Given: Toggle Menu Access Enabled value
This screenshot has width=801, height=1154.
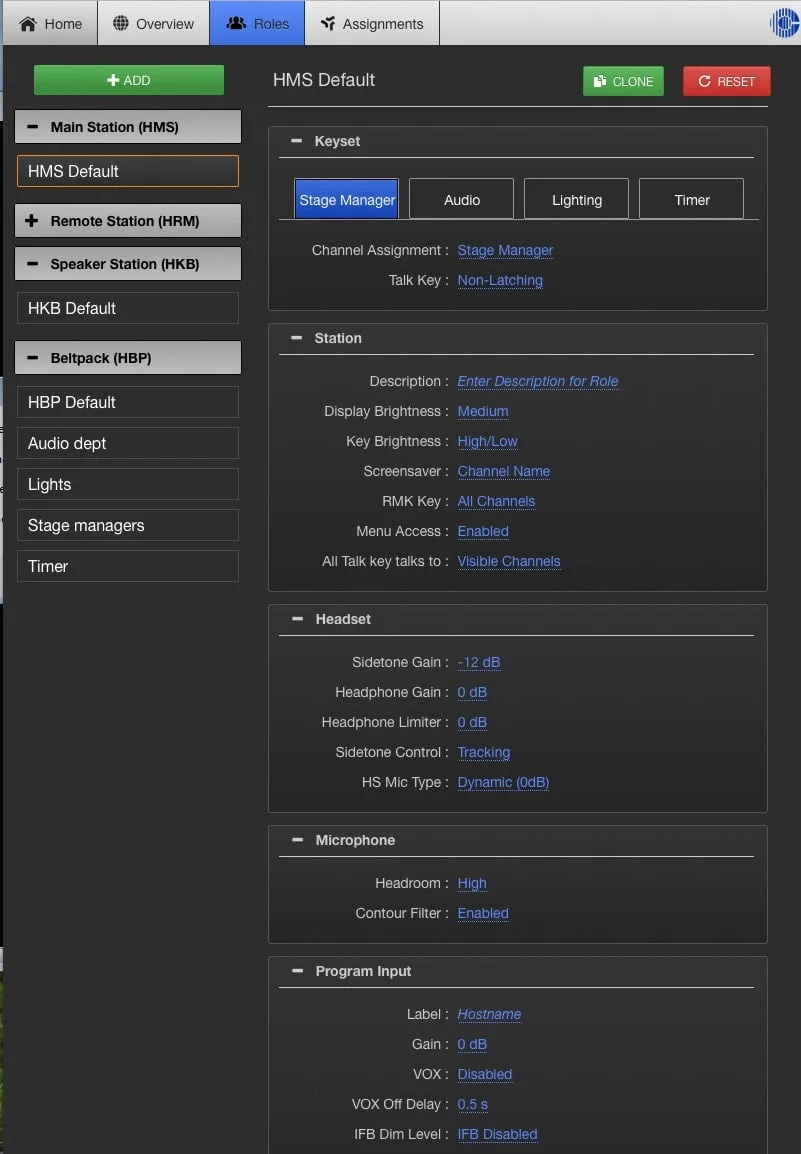Looking at the screenshot, I should click(x=483, y=531).
